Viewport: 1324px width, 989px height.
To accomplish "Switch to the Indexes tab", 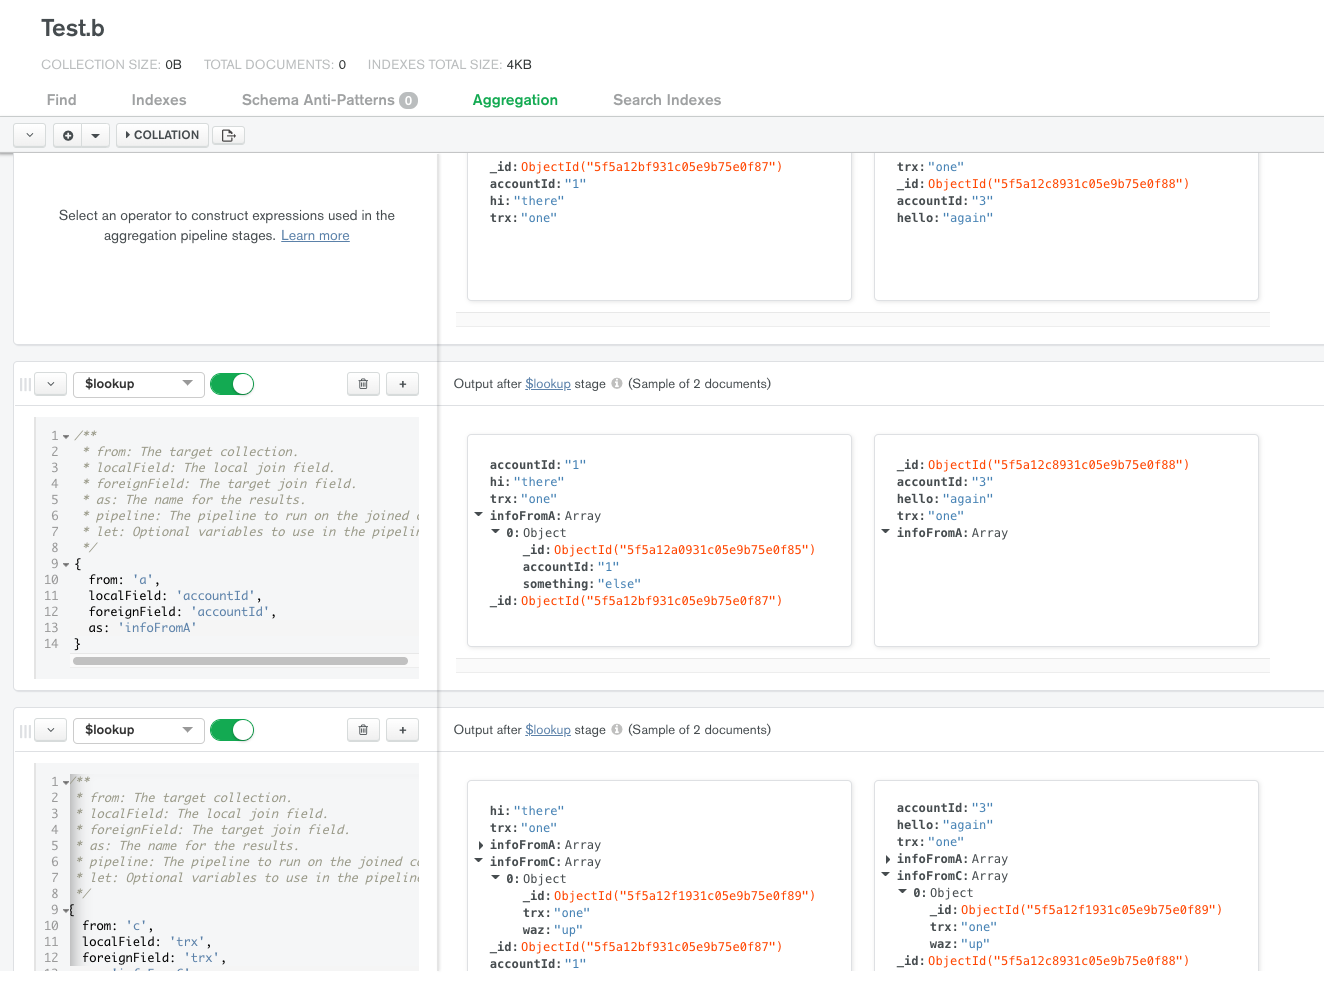I will pos(159,100).
